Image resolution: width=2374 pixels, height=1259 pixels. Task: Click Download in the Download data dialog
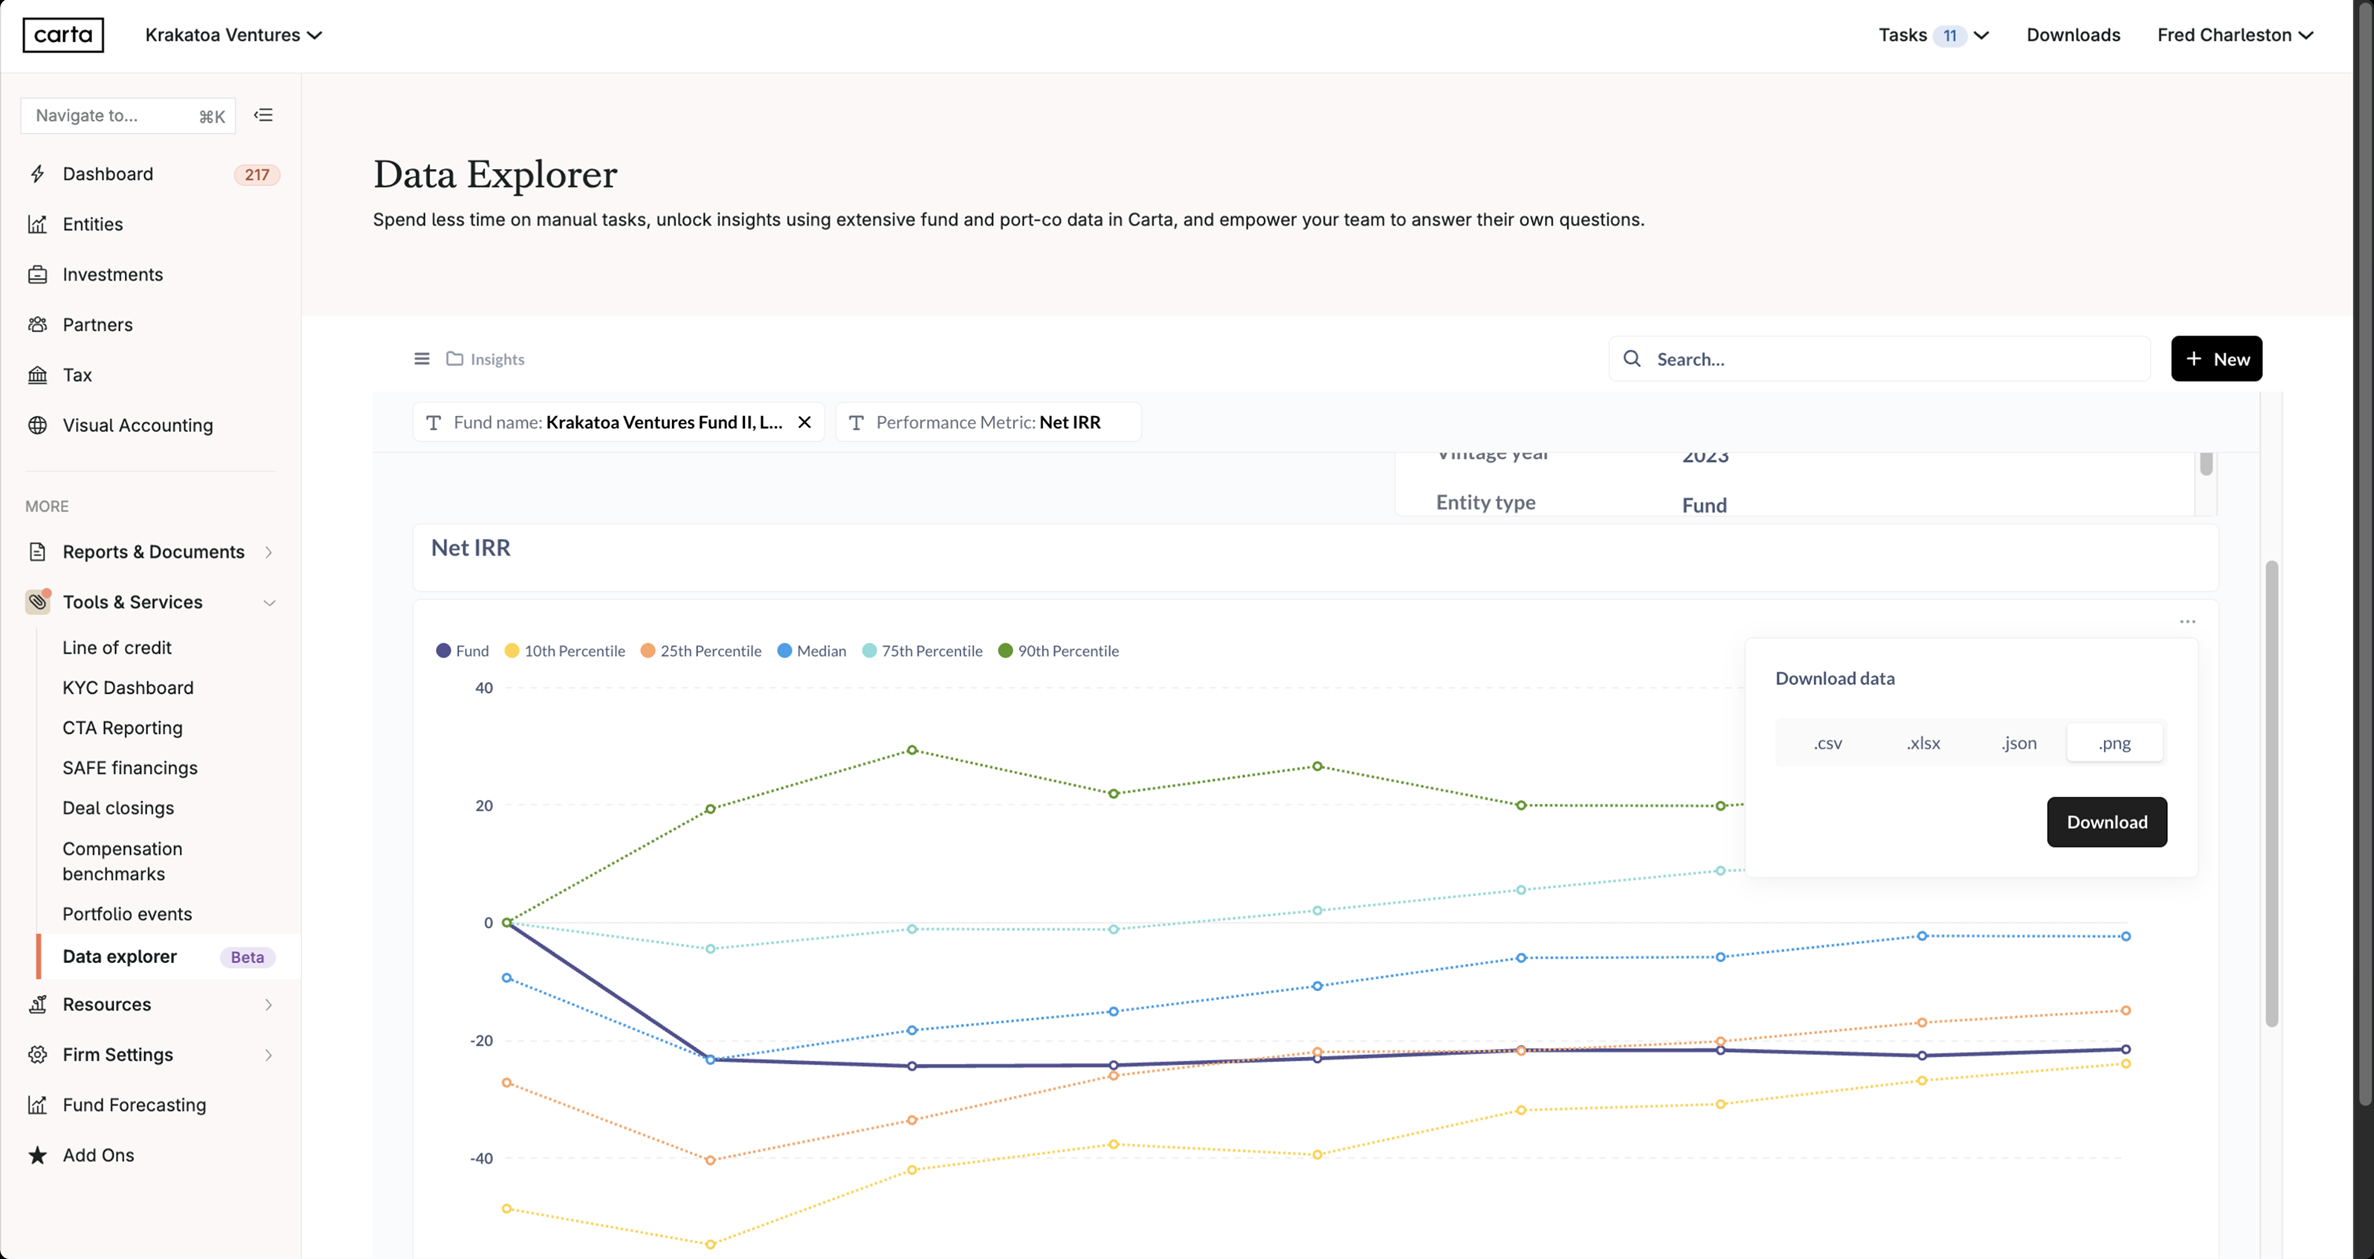coord(2106,821)
